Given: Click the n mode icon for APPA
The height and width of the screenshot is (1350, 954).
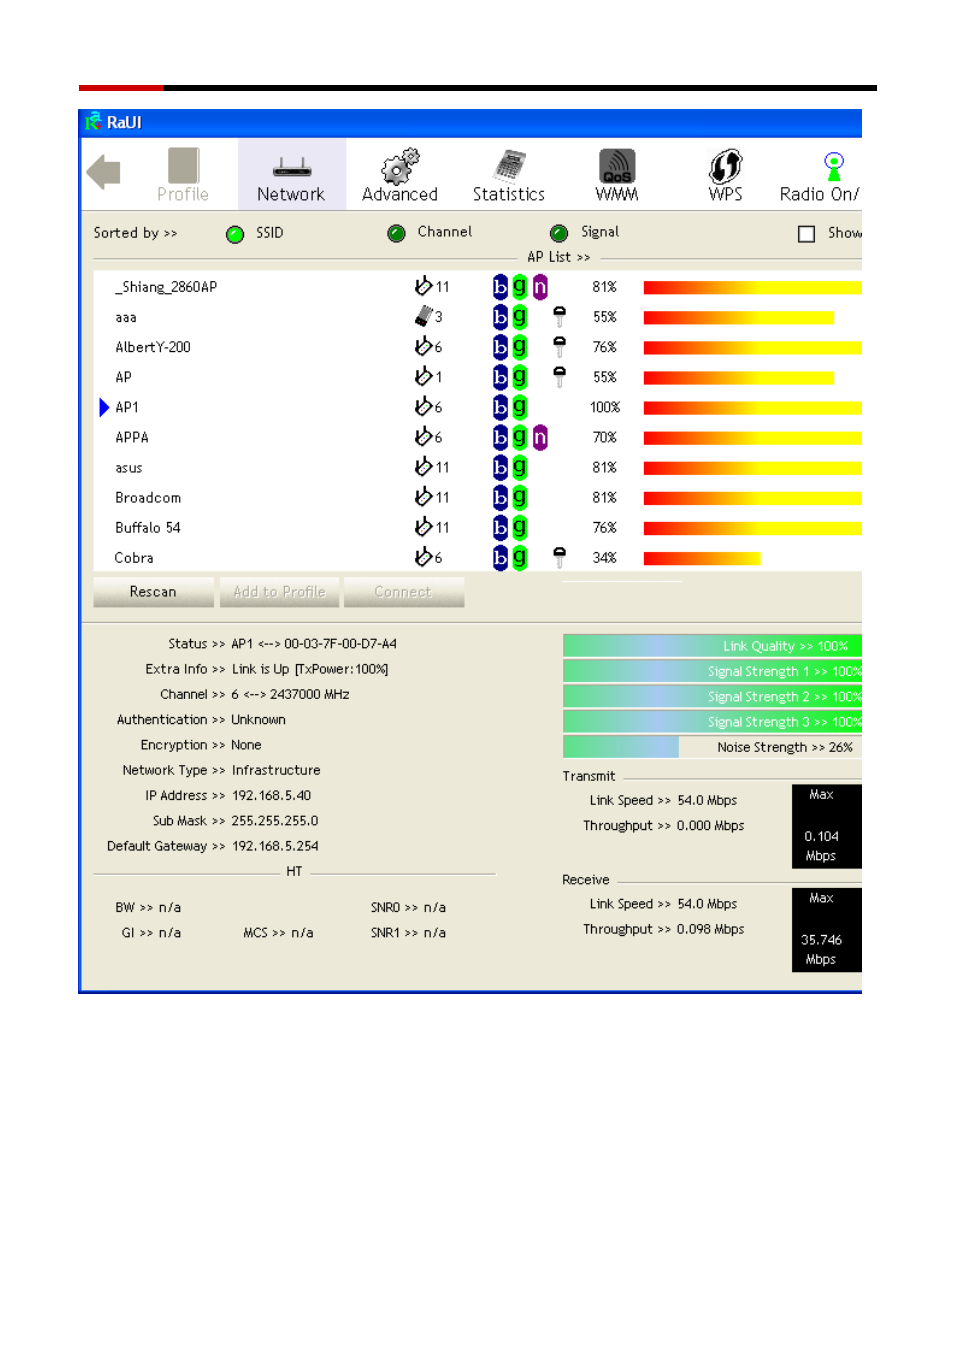Looking at the screenshot, I should (x=540, y=437).
